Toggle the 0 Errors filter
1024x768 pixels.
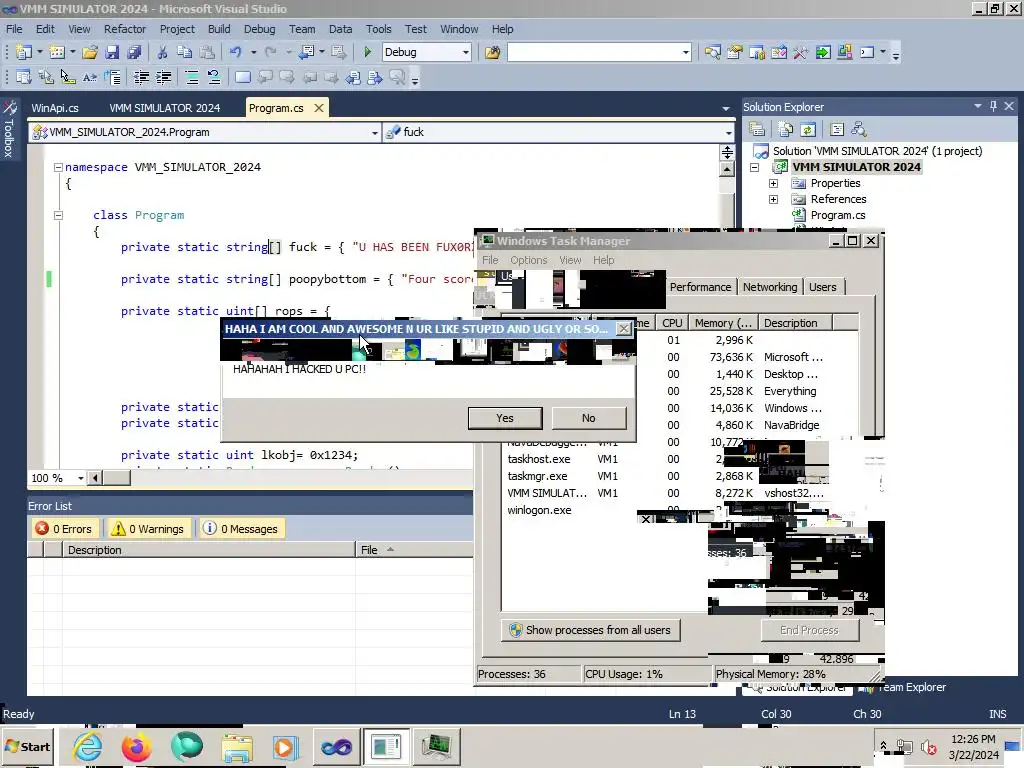coord(65,528)
